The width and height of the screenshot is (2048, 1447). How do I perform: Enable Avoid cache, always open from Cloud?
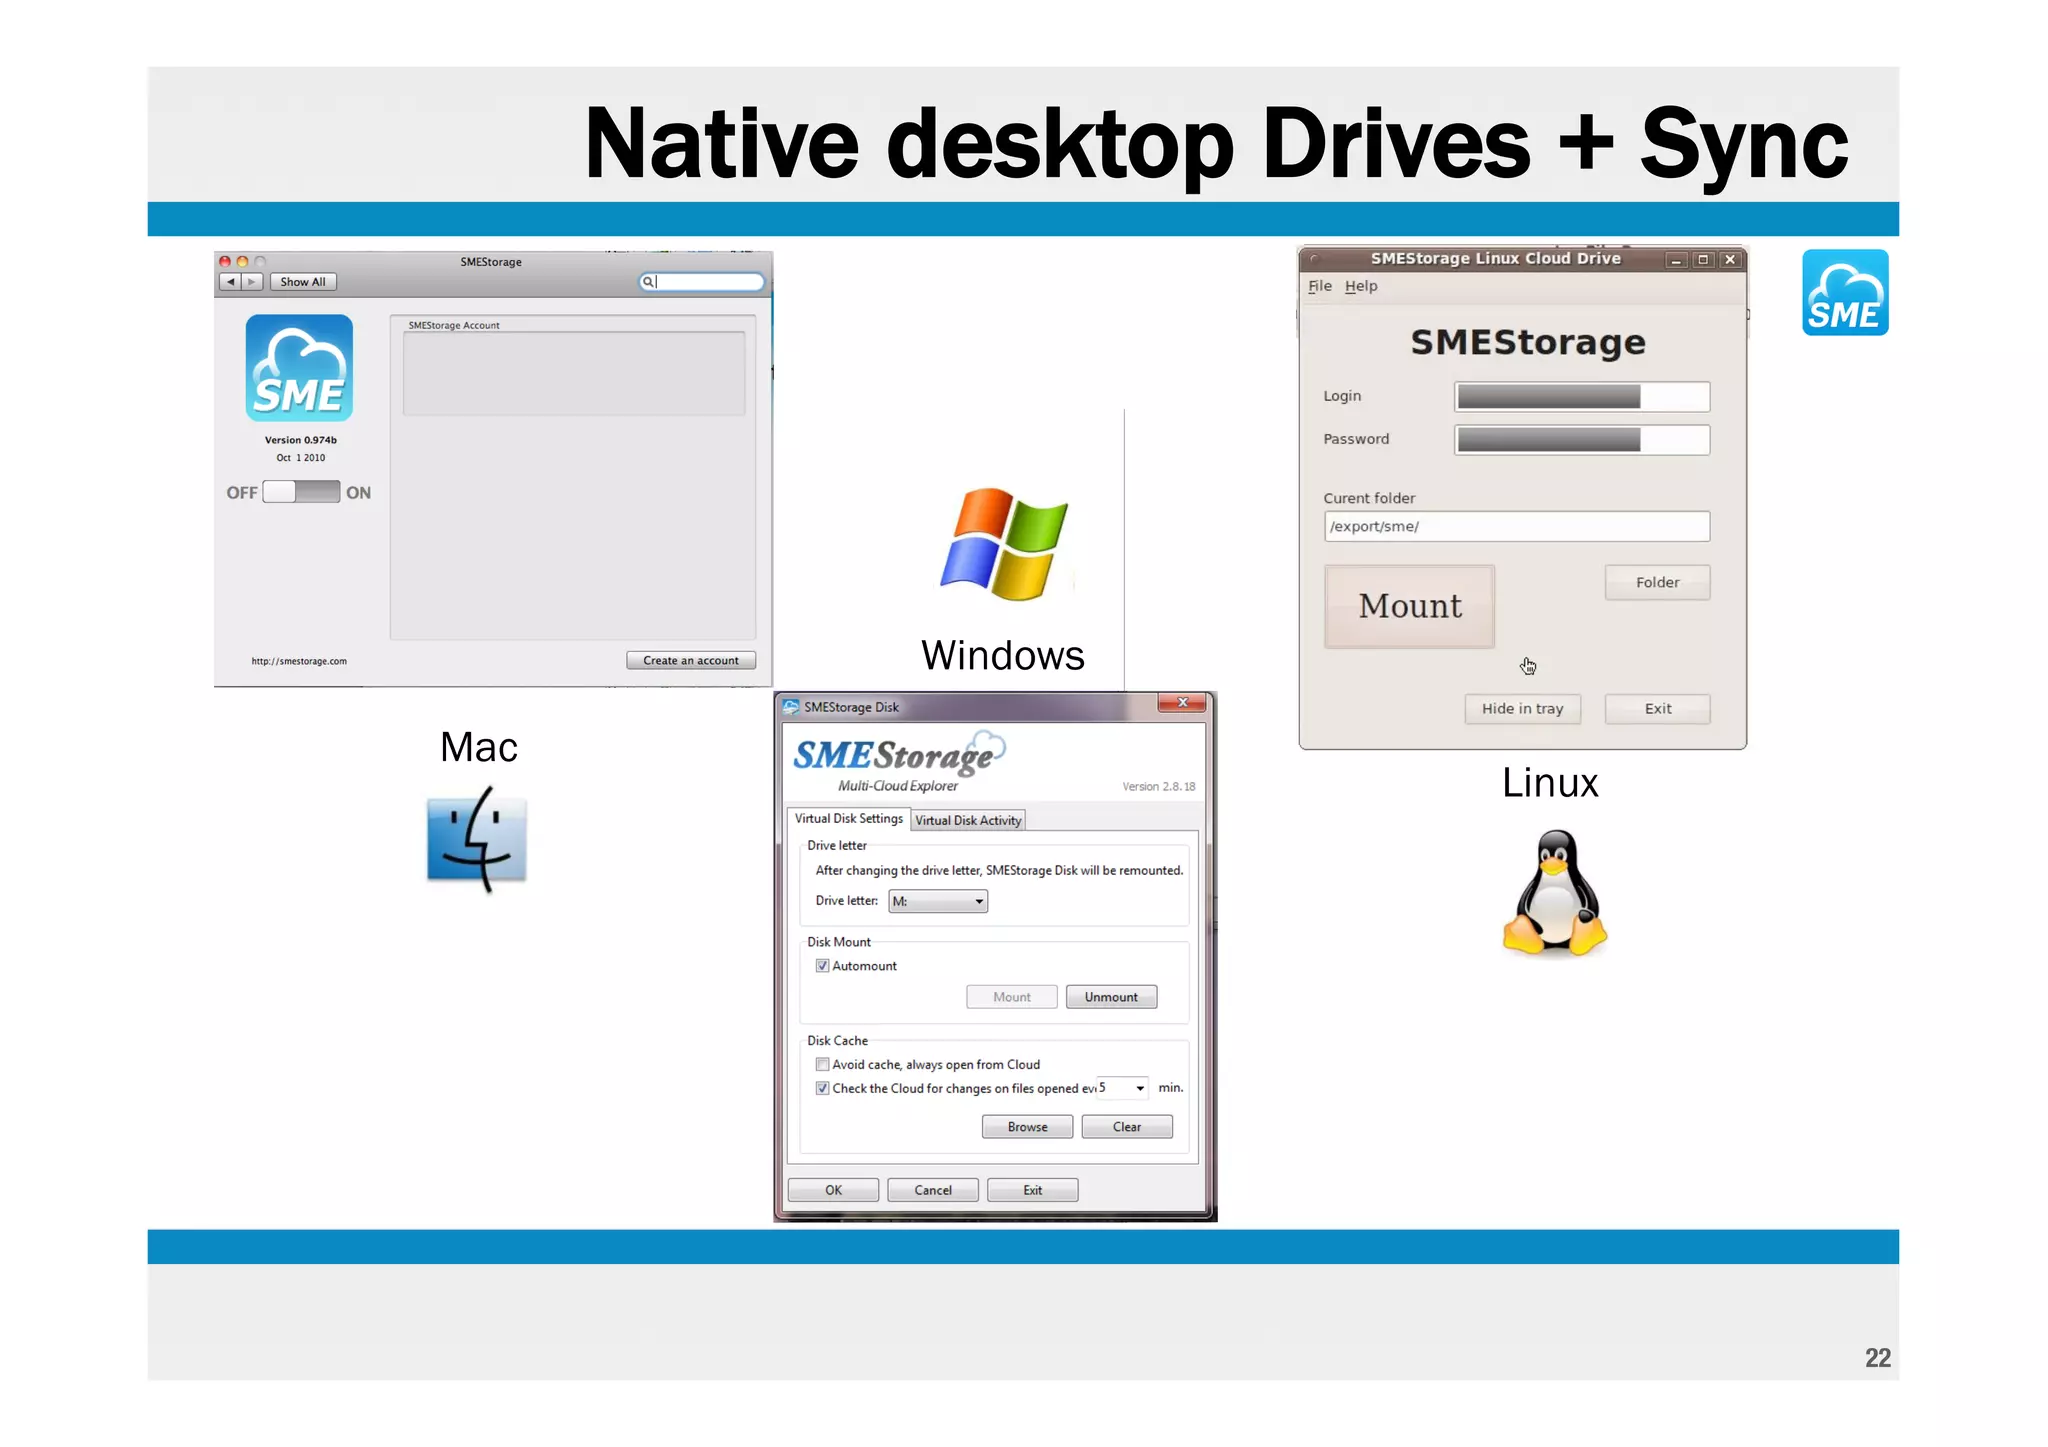822,1065
